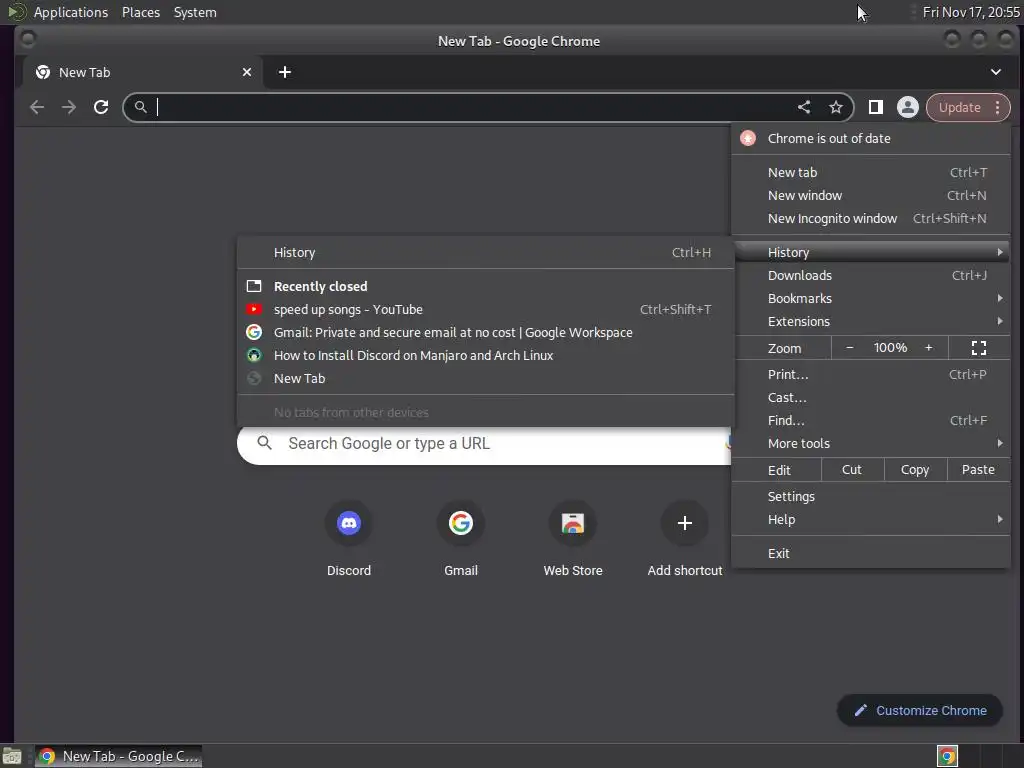The width and height of the screenshot is (1024, 768).
Task: Click the distro logo icon beside Applications
Action: pyautogui.click(x=16, y=12)
